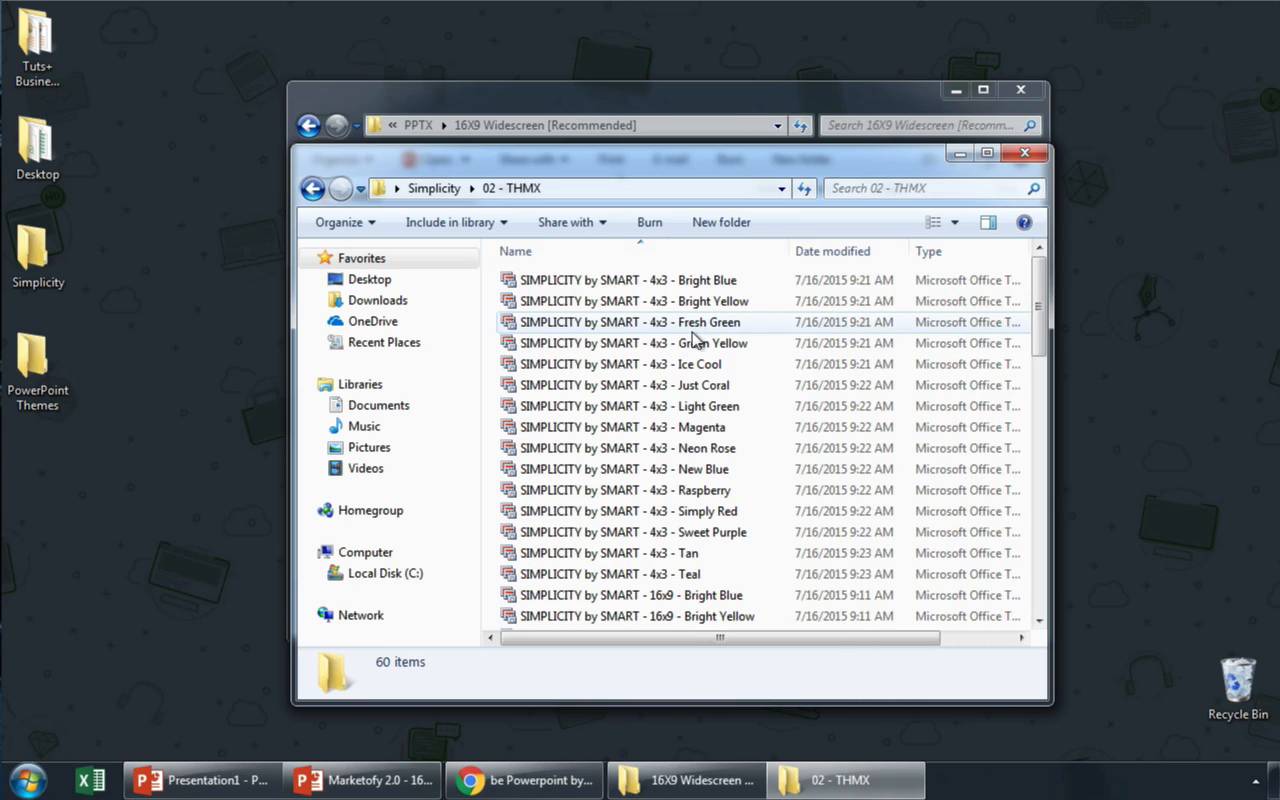Open the Pictures library

(369, 447)
